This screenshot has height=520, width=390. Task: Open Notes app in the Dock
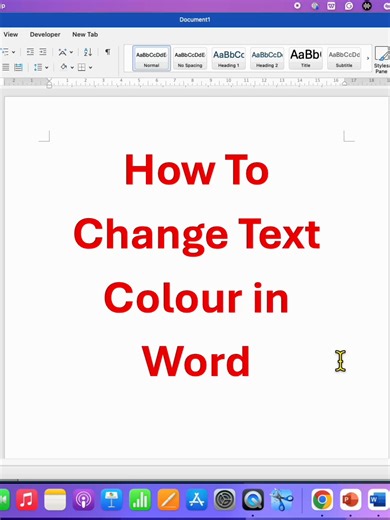click(x=55, y=500)
